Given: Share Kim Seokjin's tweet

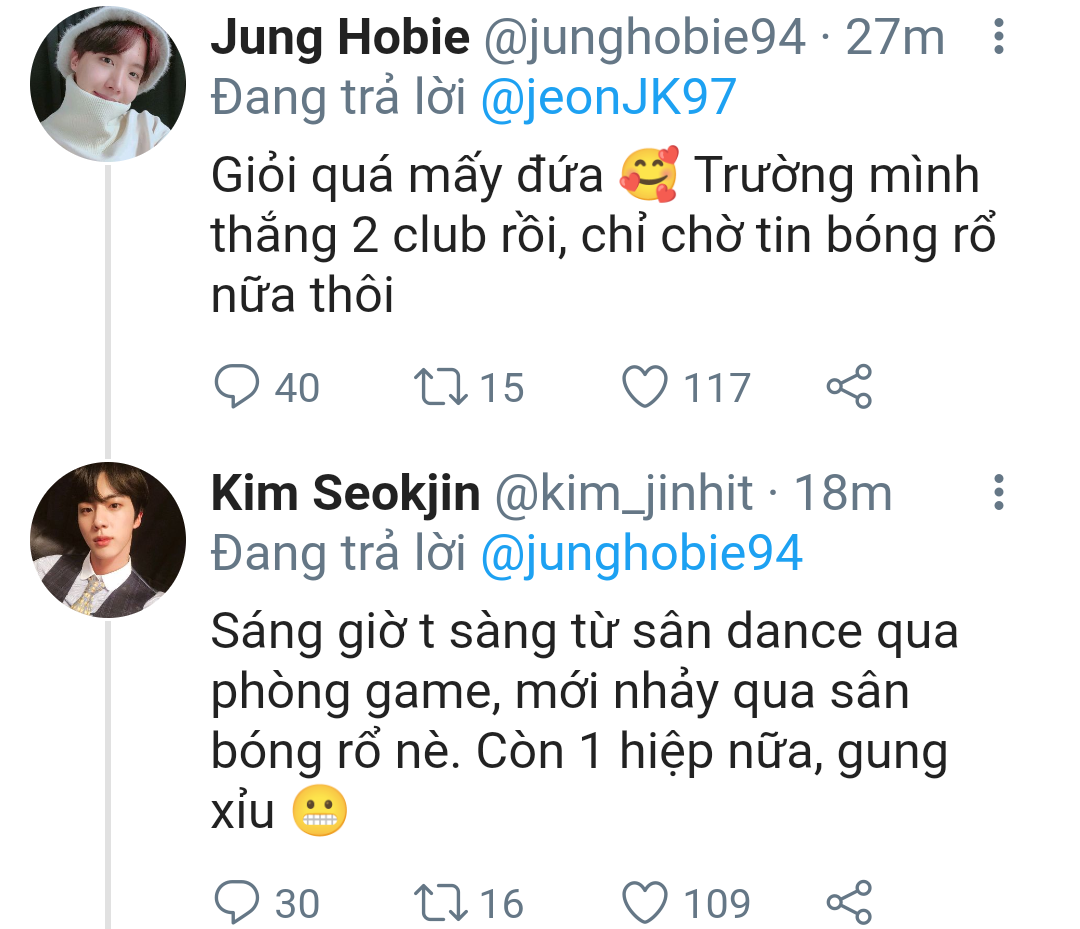Looking at the screenshot, I should [x=849, y=902].
